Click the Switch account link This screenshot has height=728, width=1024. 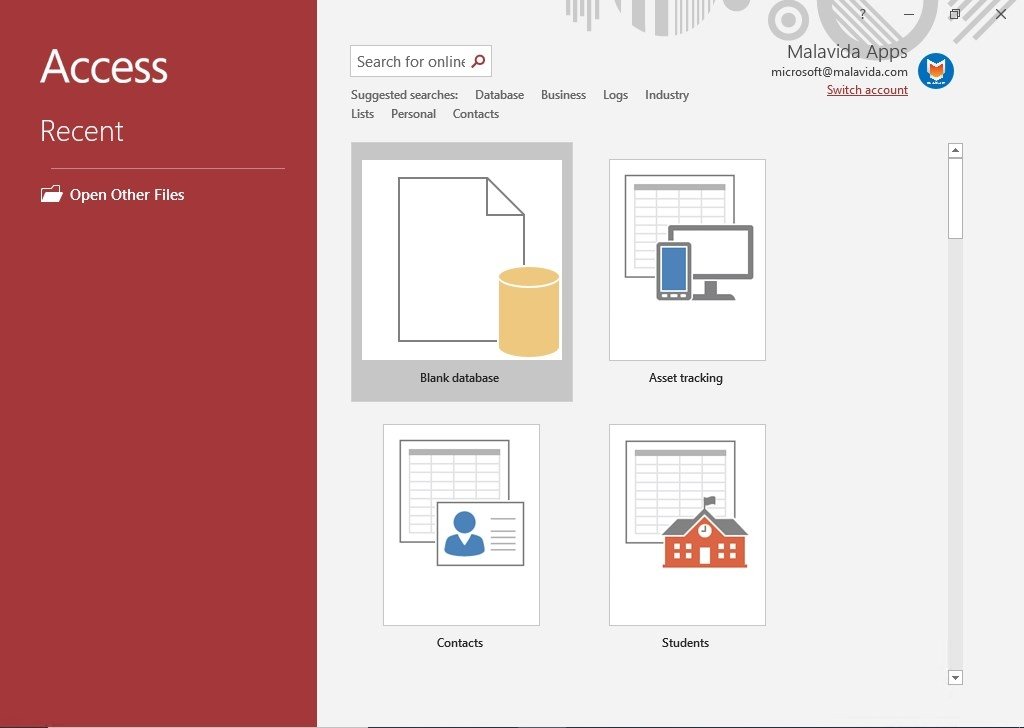tap(867, 90)
